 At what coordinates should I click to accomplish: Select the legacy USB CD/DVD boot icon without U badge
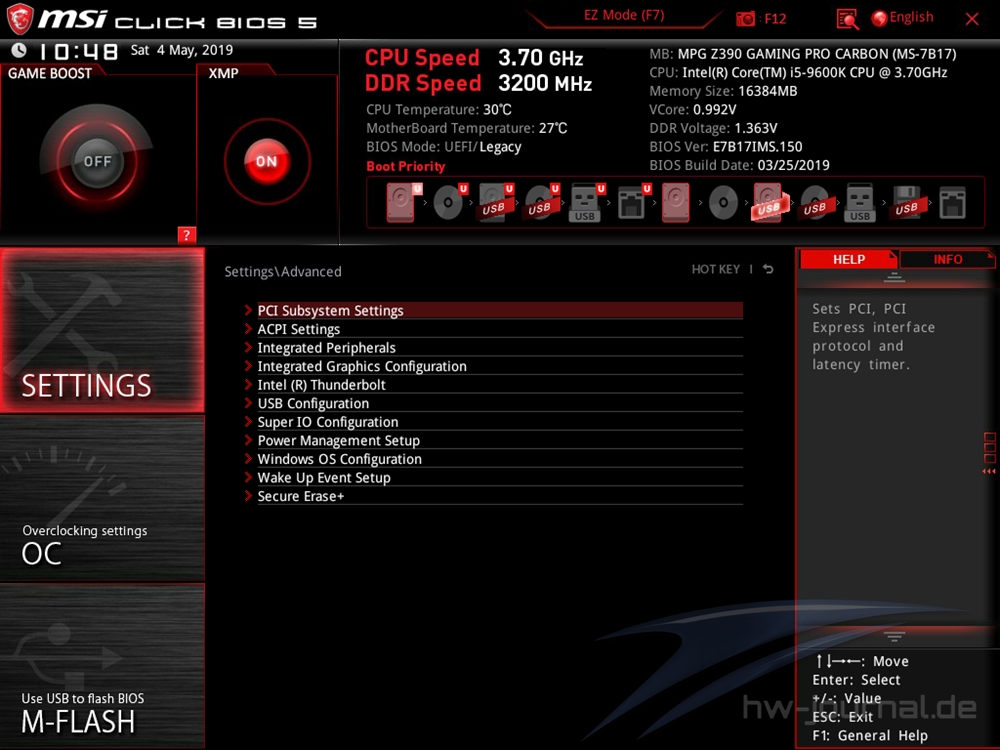click(x=816, y=202)
